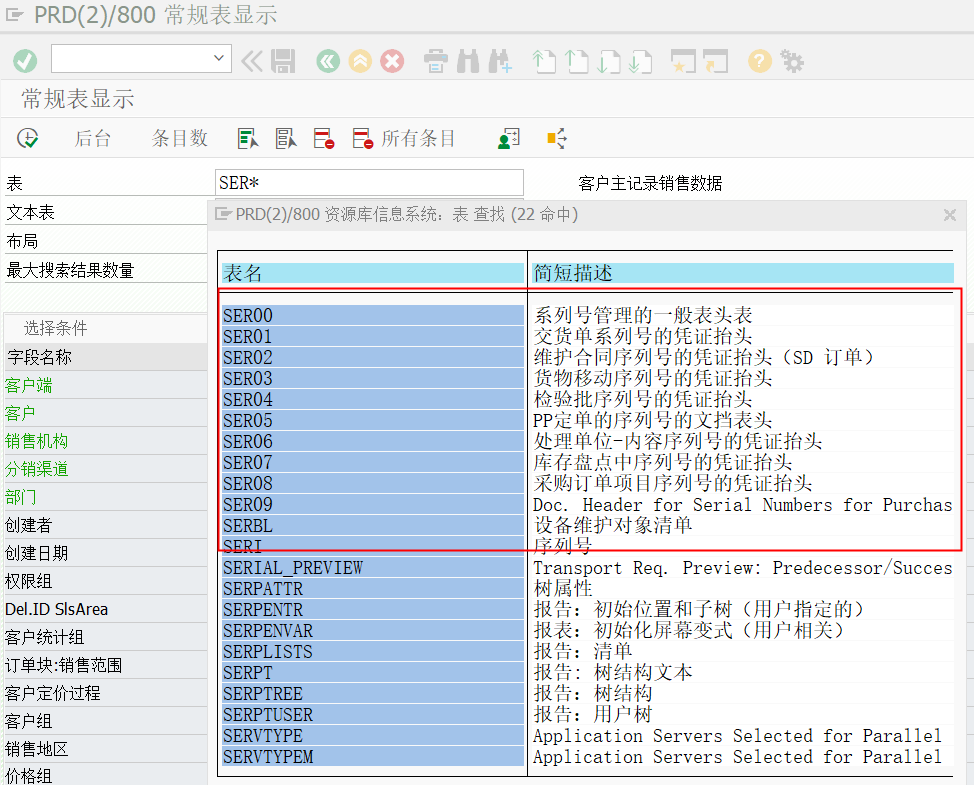
Task: Select table SERBL in the list
Action: 373,525
